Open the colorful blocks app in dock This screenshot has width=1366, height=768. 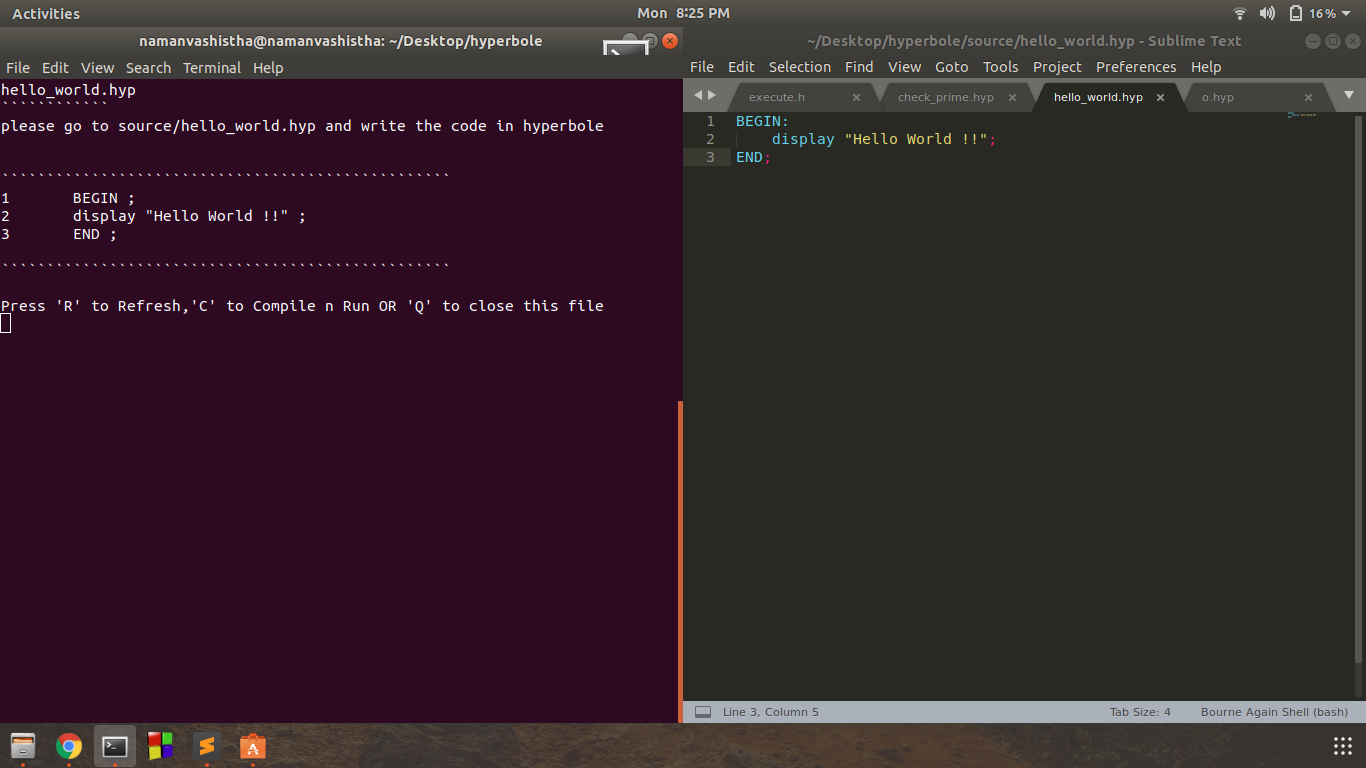[160, 746]
